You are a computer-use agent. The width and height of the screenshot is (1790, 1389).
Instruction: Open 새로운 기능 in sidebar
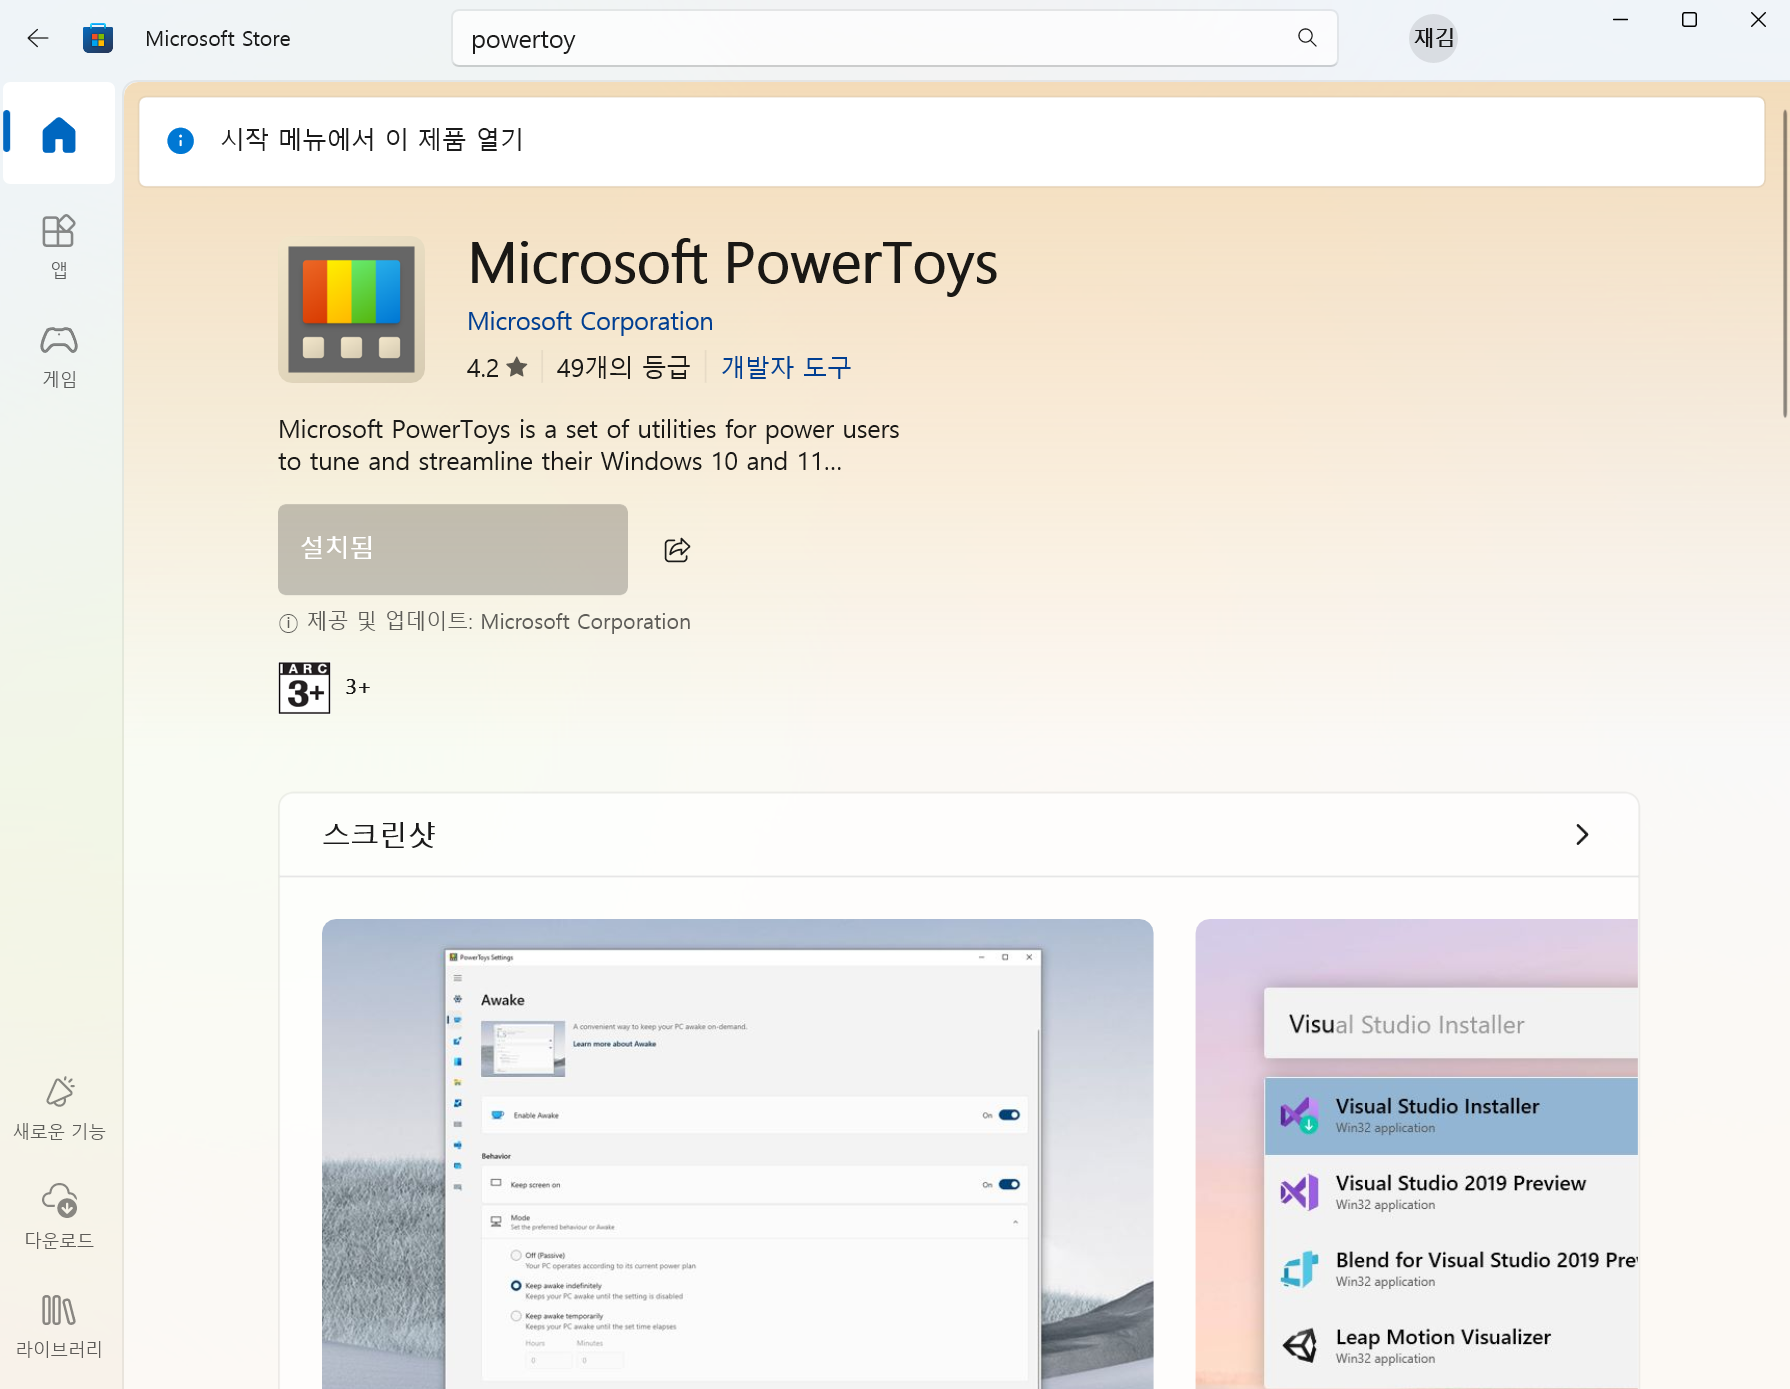point(59,1108)
